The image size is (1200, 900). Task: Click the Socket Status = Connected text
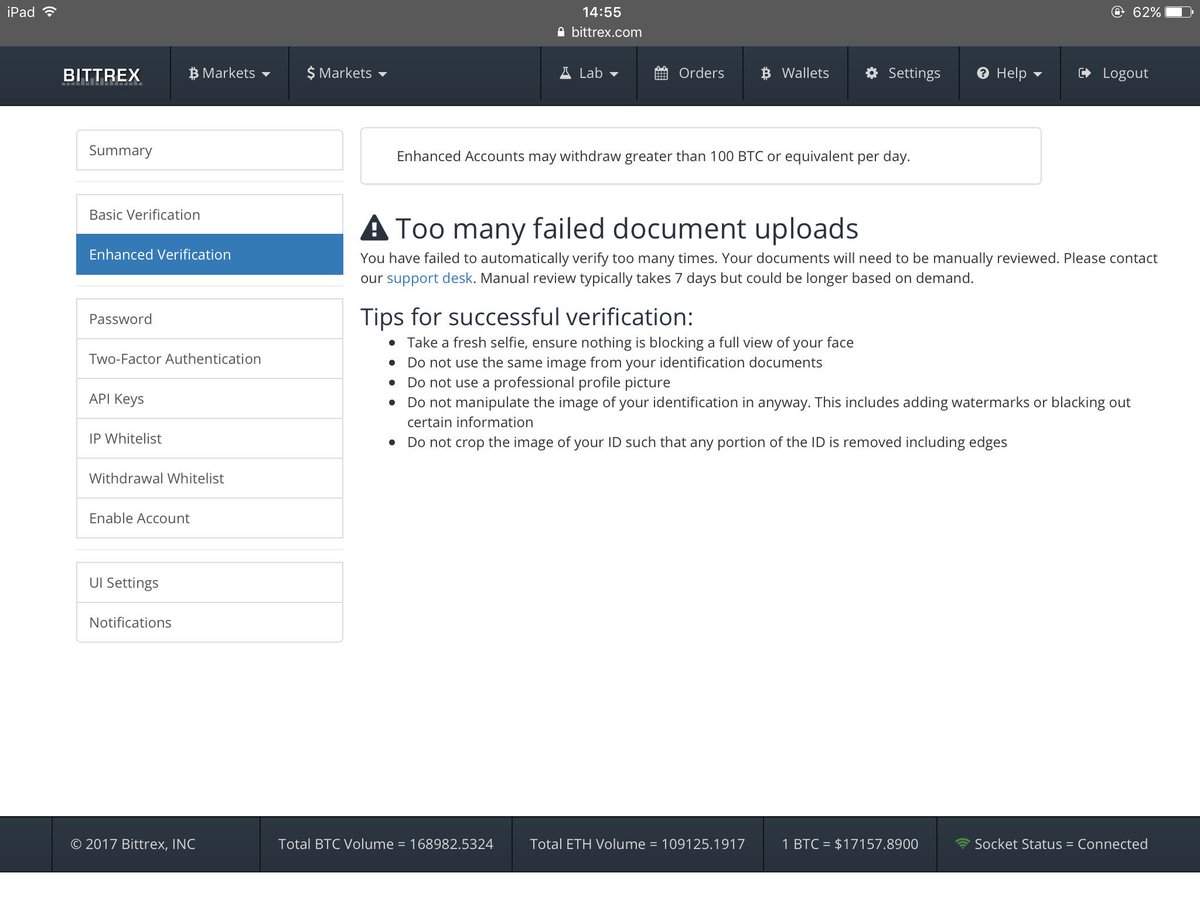[1061, 844]
